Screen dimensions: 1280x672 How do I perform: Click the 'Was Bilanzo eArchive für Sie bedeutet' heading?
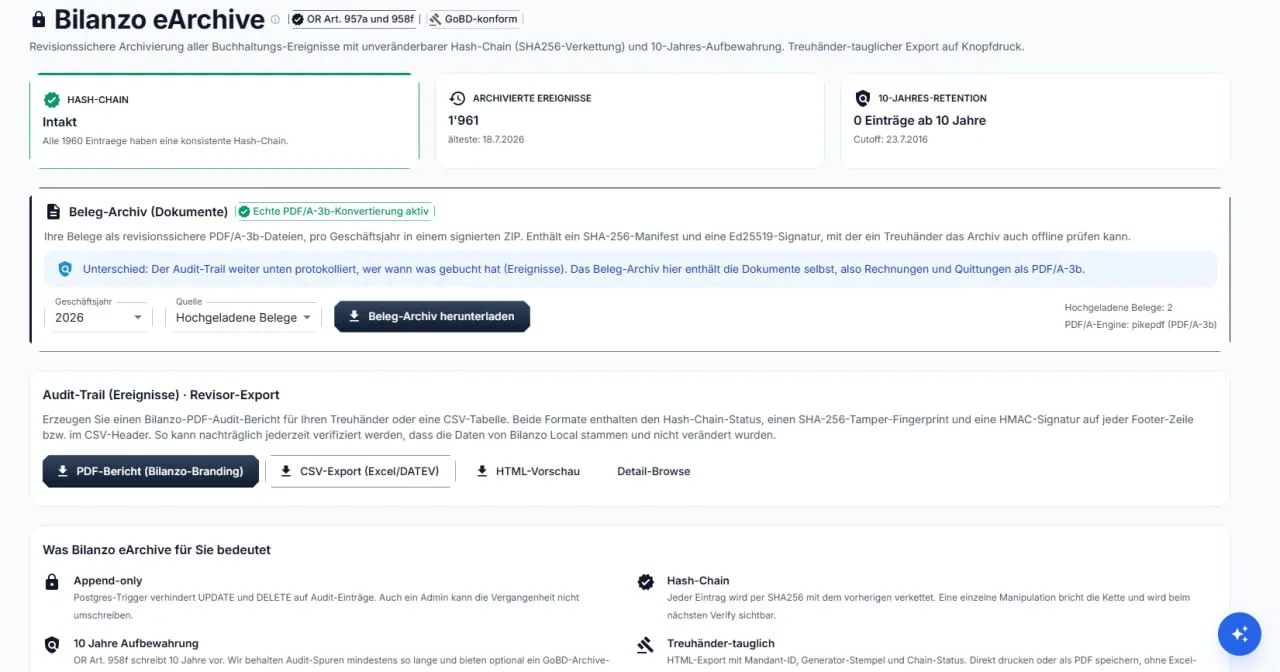pos(157,550)
